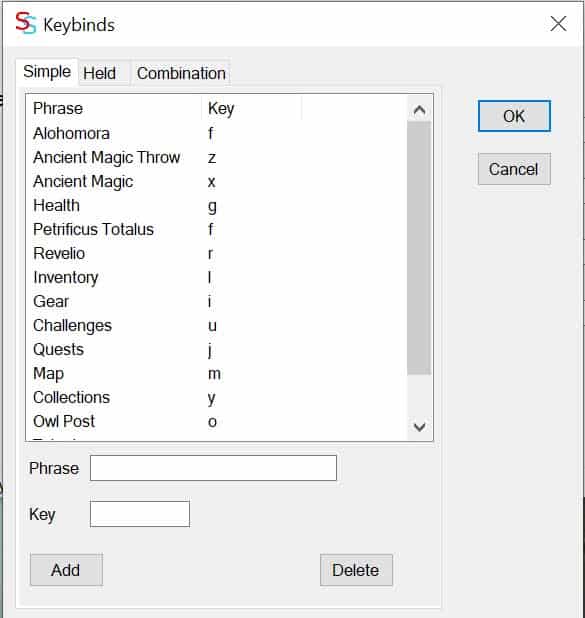Click the Cancel button

tap(514, 169)
